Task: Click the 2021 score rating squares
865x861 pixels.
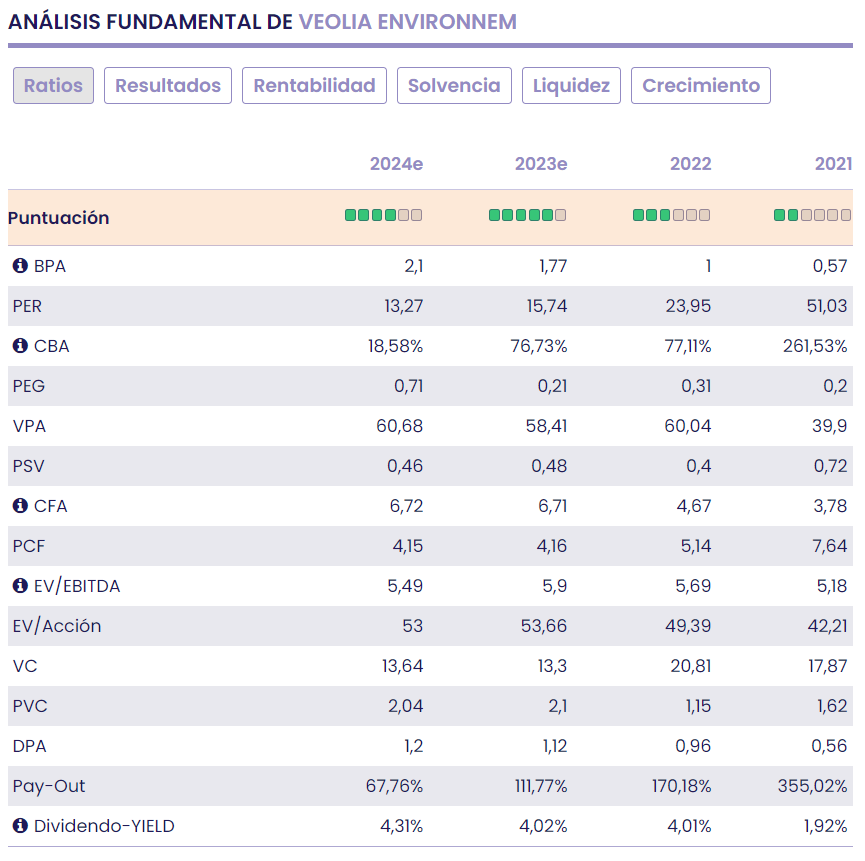Action: (812, 215)
